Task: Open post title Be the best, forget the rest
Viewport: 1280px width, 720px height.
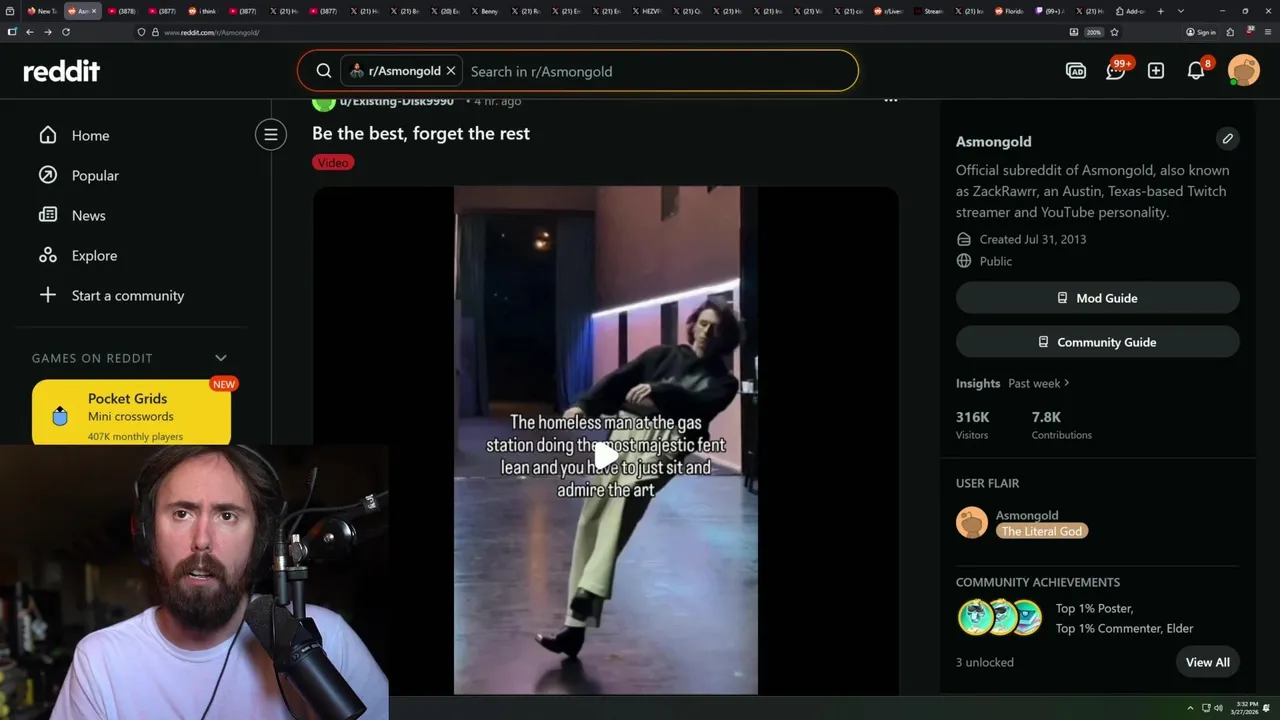Action: [421, 133]
